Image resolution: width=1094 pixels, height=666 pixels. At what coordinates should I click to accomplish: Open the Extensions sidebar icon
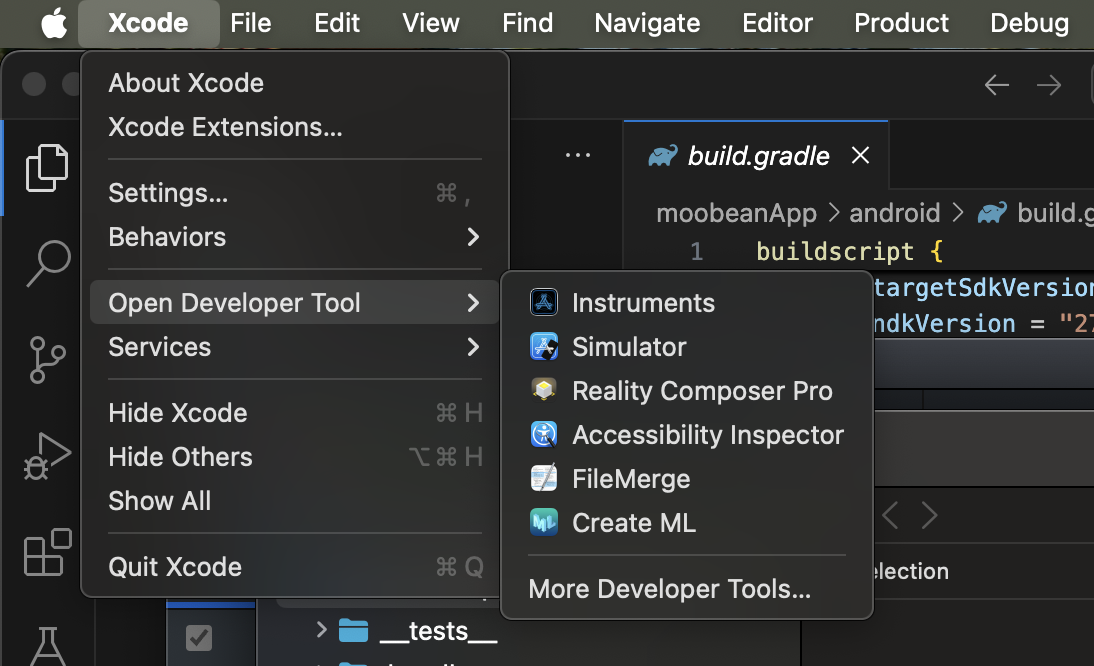pyautogui.click(x=47, y=552)
